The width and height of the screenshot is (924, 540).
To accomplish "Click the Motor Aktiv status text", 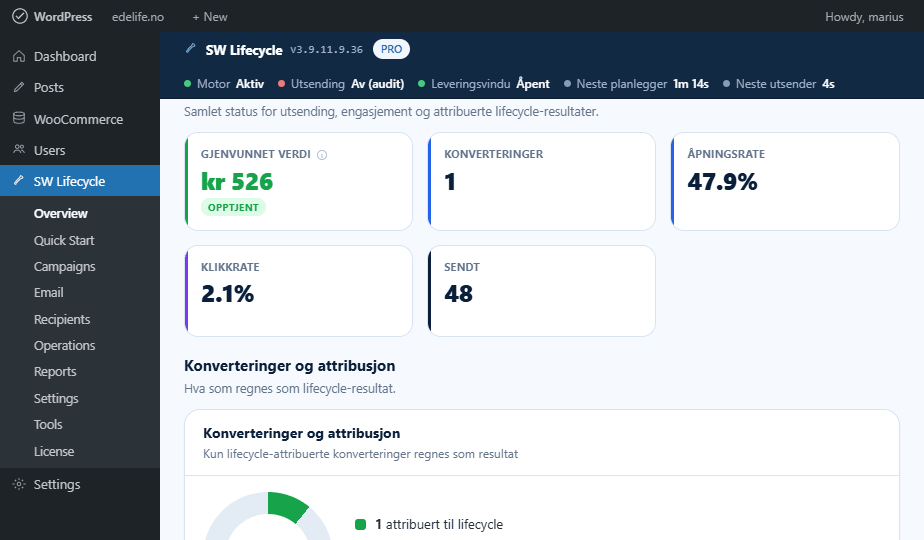I will click(230, 84).
